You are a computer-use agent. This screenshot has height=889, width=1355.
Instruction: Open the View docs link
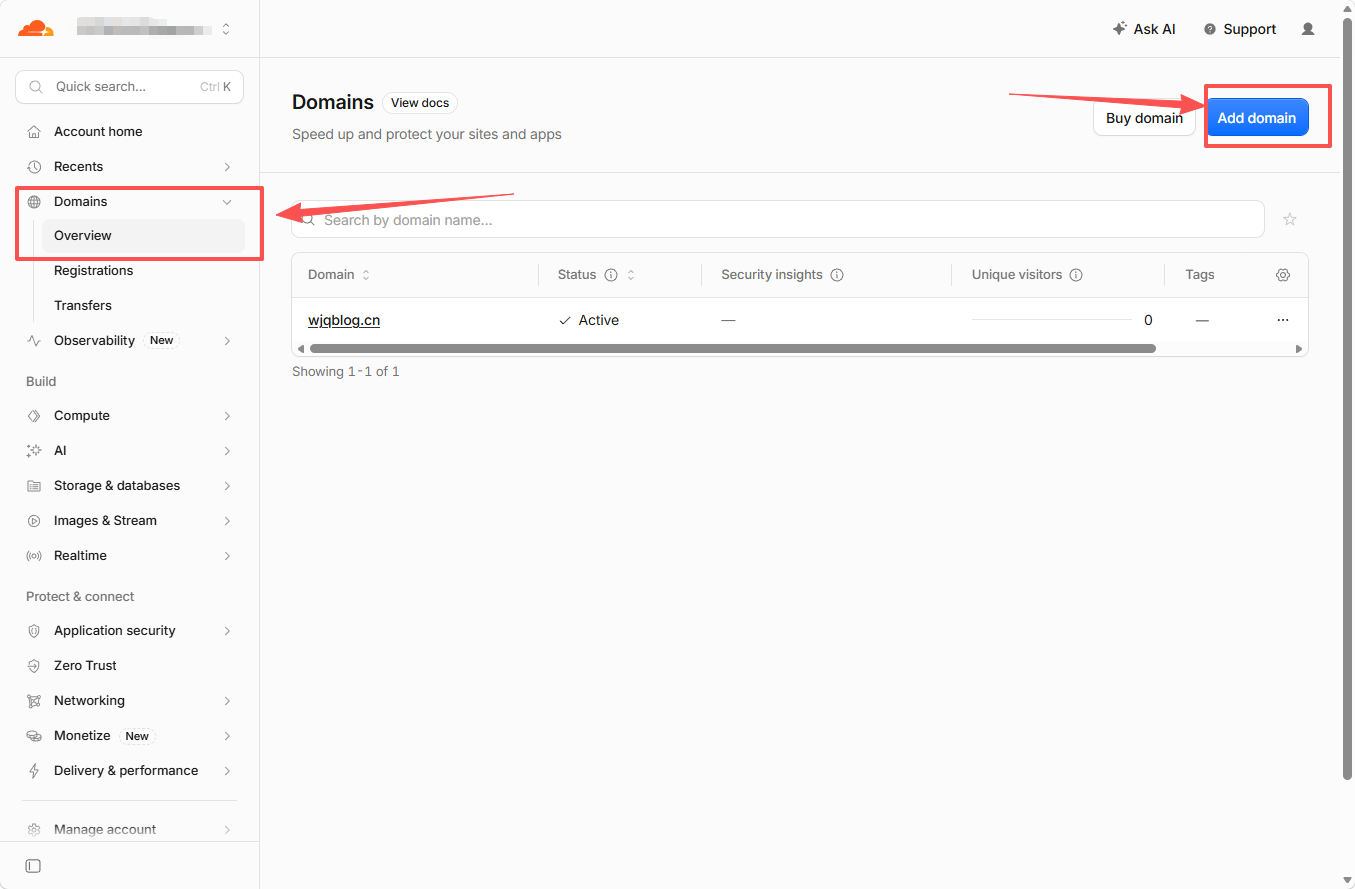420,103
